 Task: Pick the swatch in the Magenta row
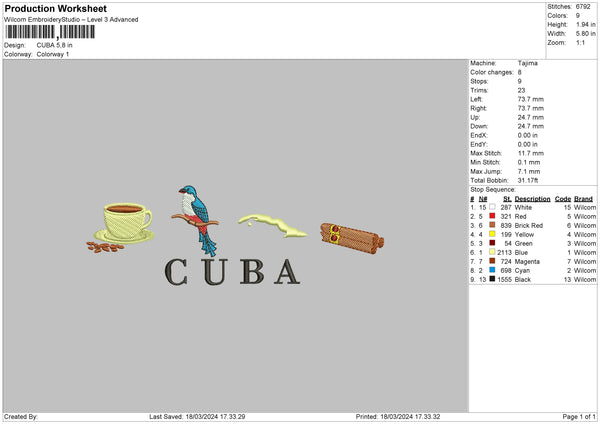coord(492,261)
